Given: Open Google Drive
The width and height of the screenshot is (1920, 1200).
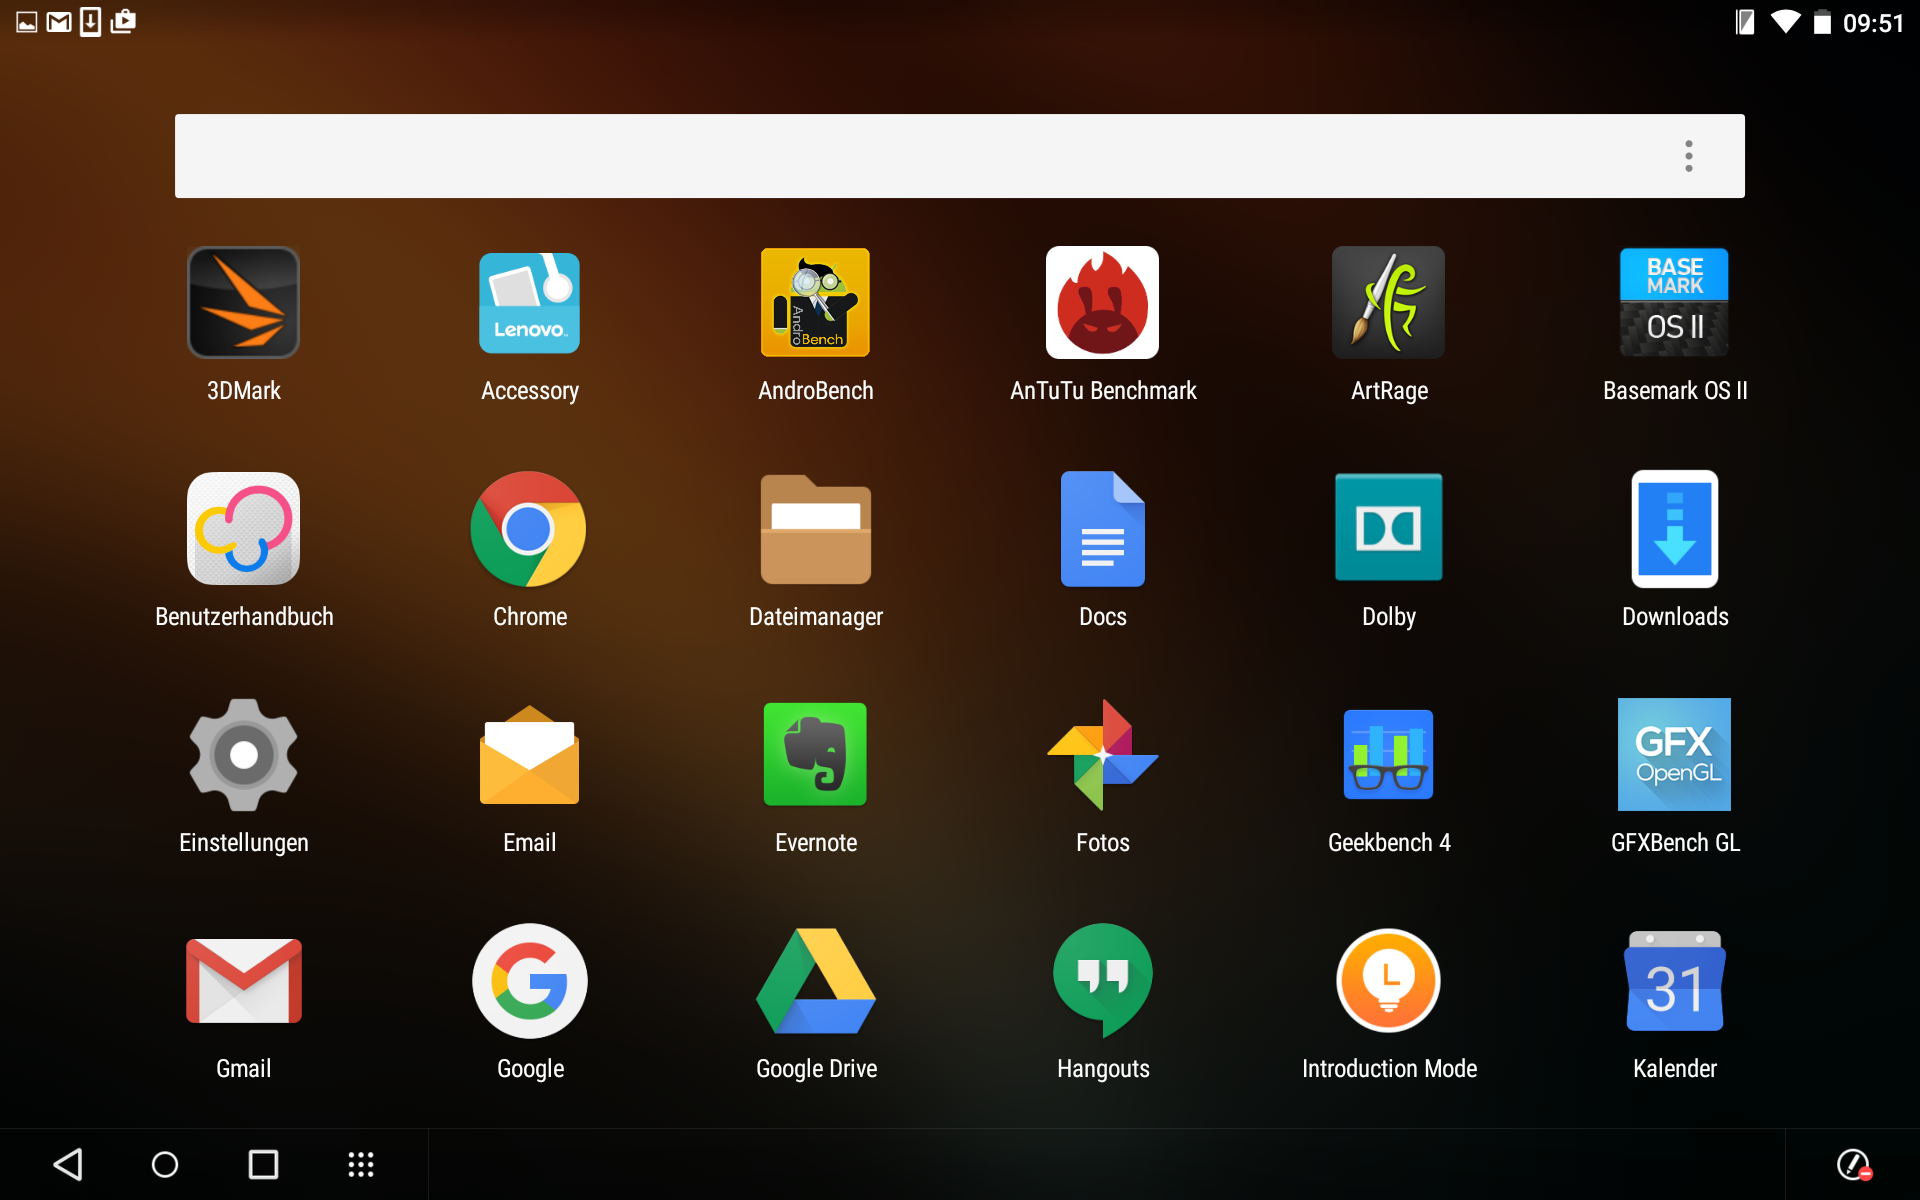Looking at the screenshot, I should (816, 981).
